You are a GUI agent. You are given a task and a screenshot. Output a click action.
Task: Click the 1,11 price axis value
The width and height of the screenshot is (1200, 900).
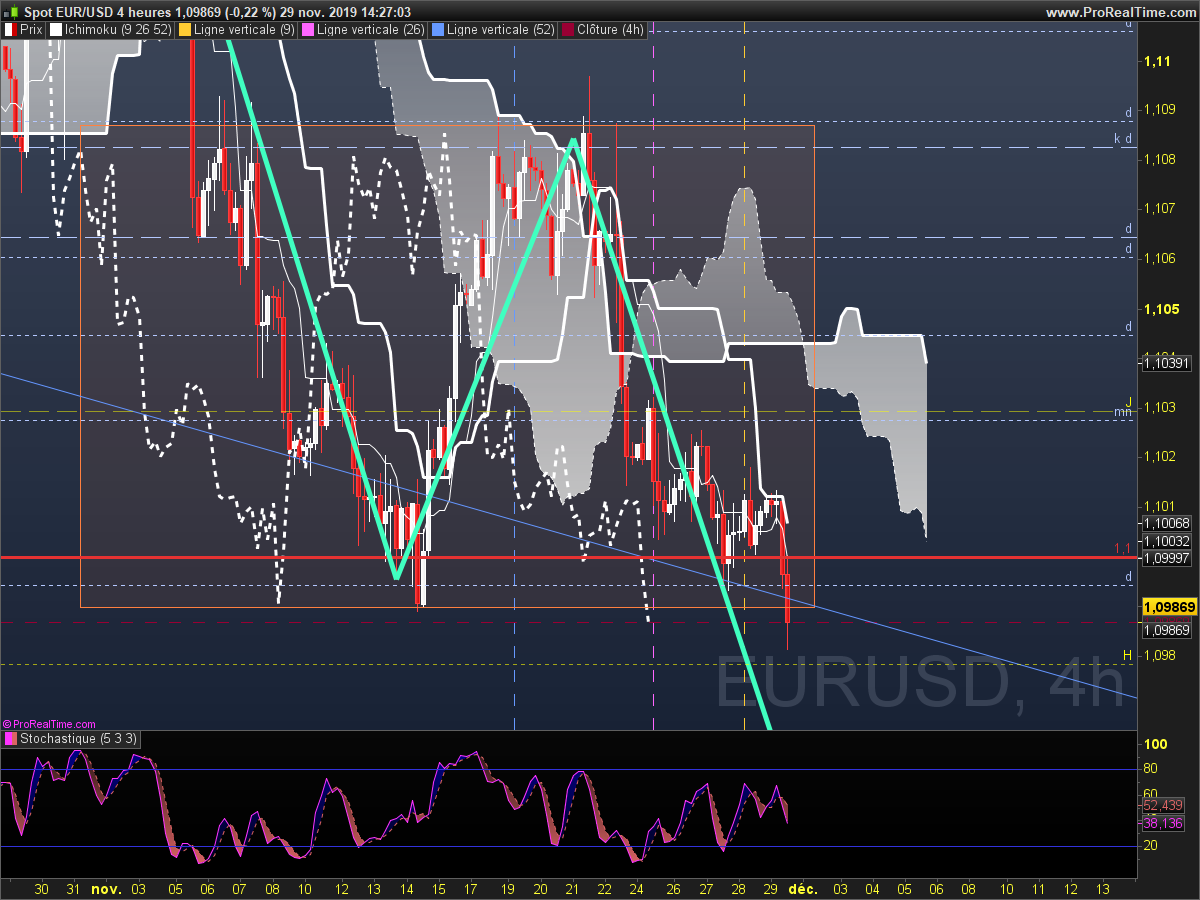(x=1157, y=62)
